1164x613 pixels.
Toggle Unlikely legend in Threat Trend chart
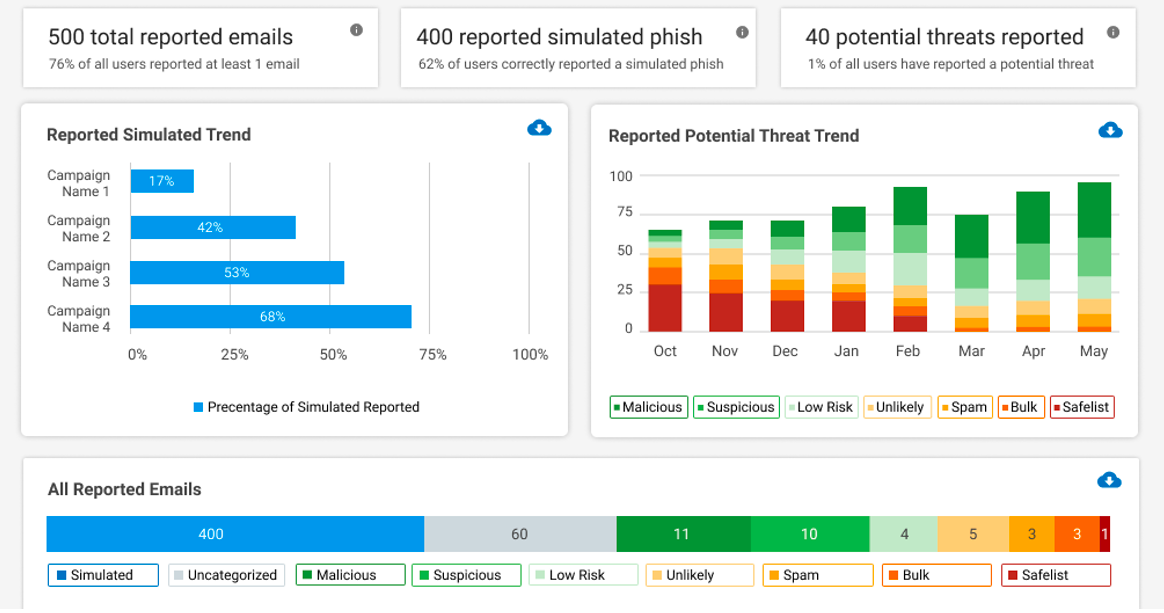point(897,407)
